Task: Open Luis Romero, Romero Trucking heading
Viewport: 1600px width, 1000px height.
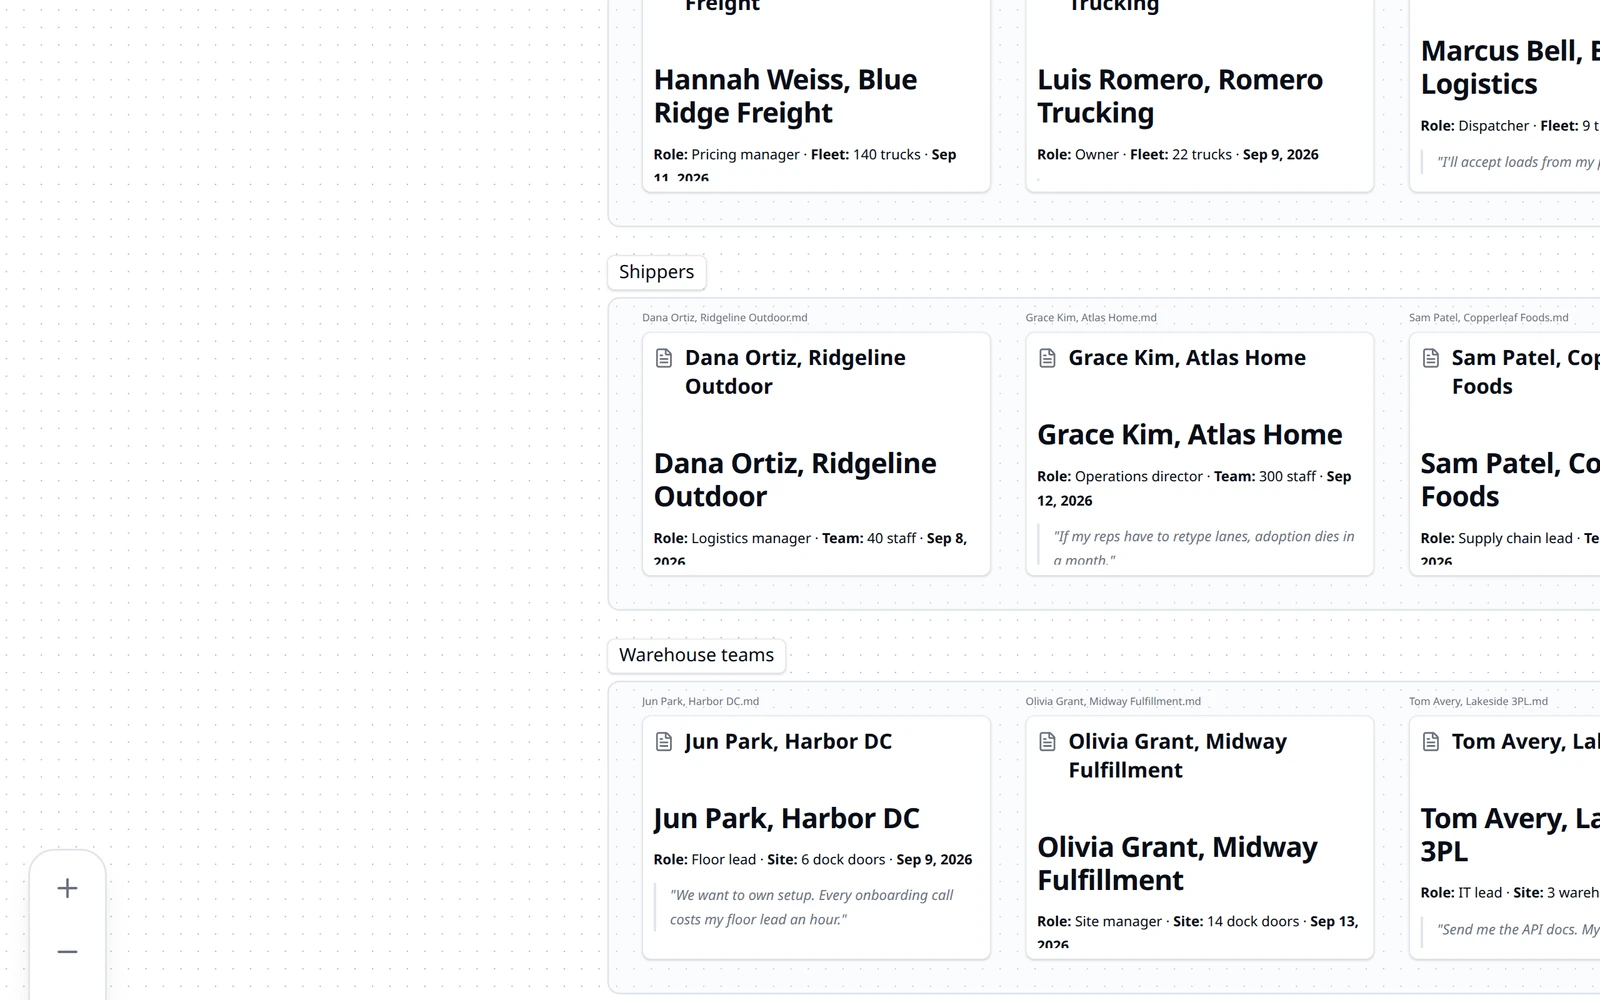Action: [1180, 96]
